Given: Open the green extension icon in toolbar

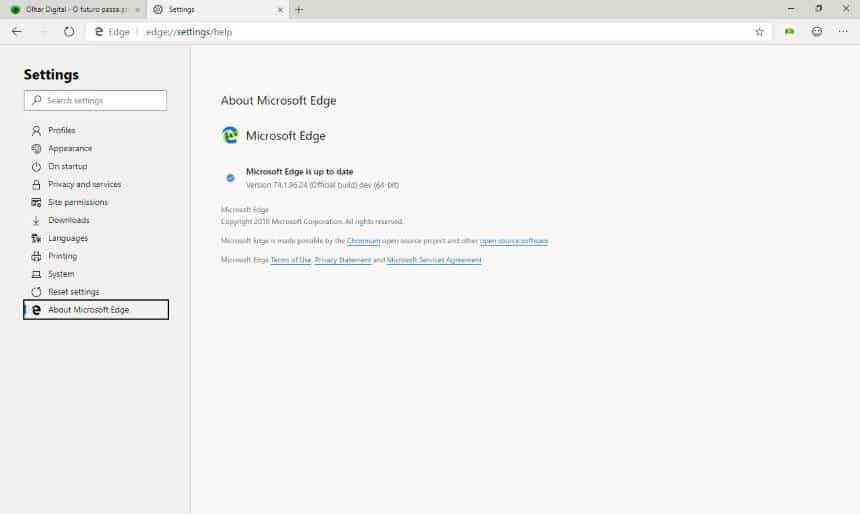Looking at the screenshot, I should (x=789, y=32).
